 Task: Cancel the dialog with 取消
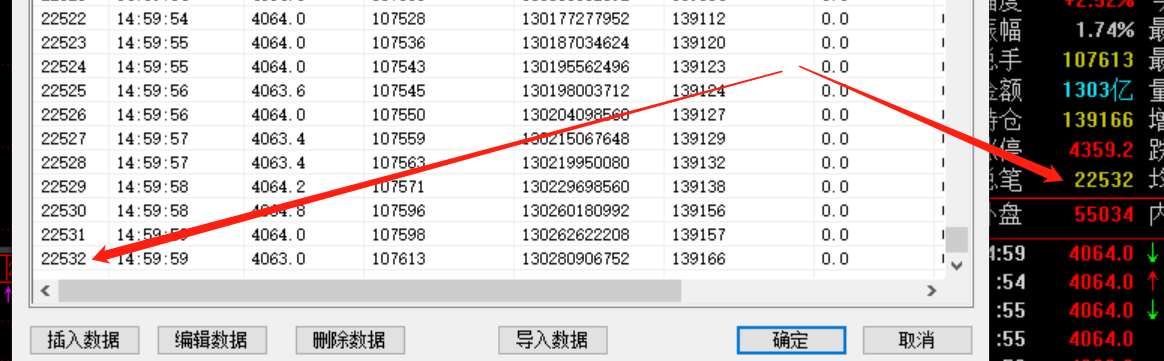click(917, 340)
